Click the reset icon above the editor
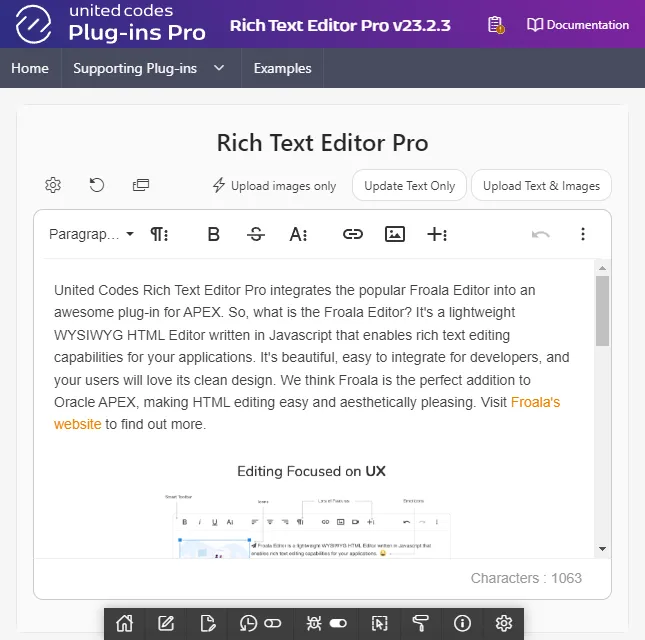This screenshot has width=645, height=640. click(97, 185)
